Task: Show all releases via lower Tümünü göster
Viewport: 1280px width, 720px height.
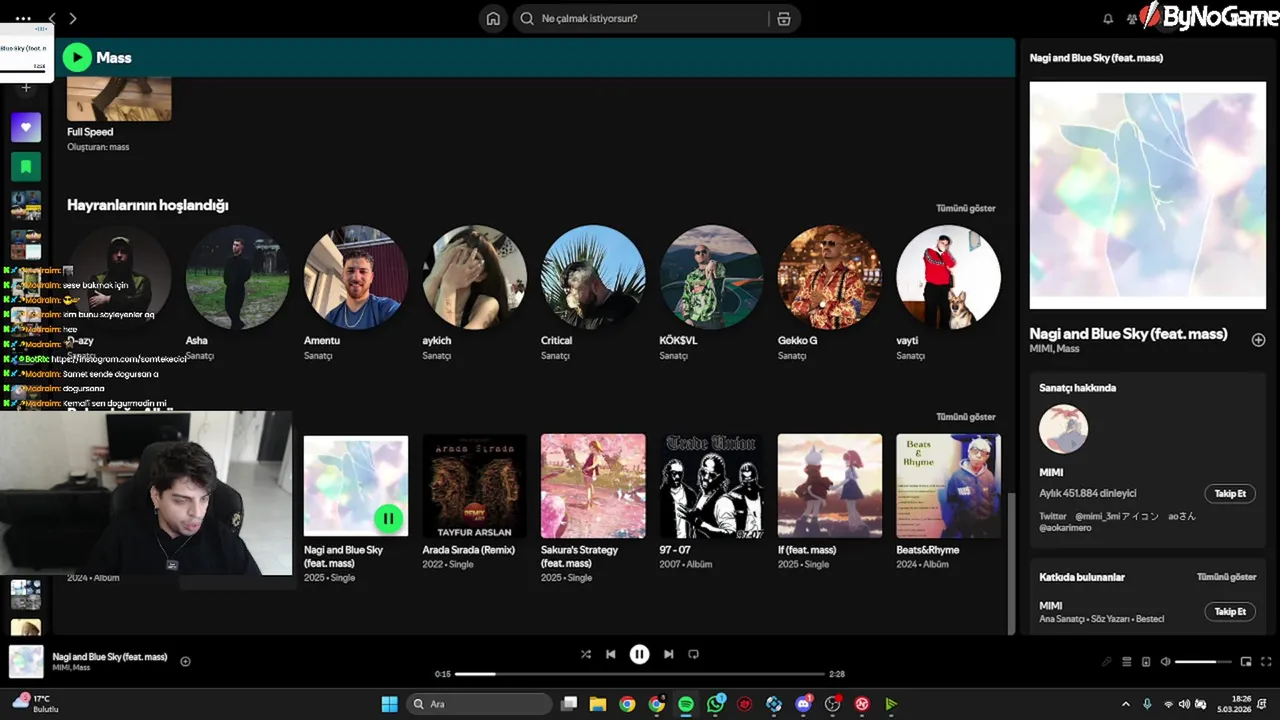Action: [965, 416]
